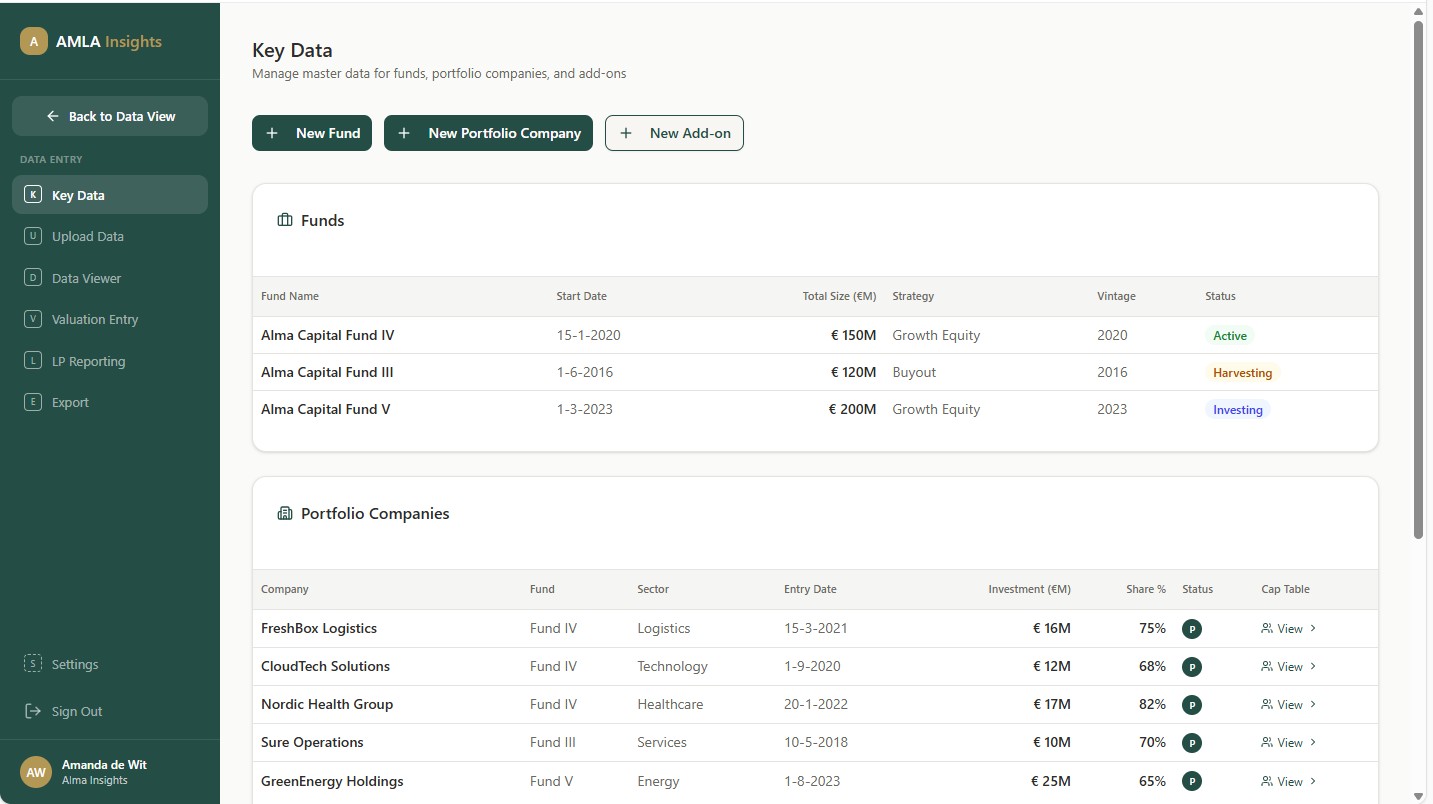Viewport: 1433px width, 804px height.
Task: Expand CloudTech Solutions cap table chevron
Action: (1313, 666)
